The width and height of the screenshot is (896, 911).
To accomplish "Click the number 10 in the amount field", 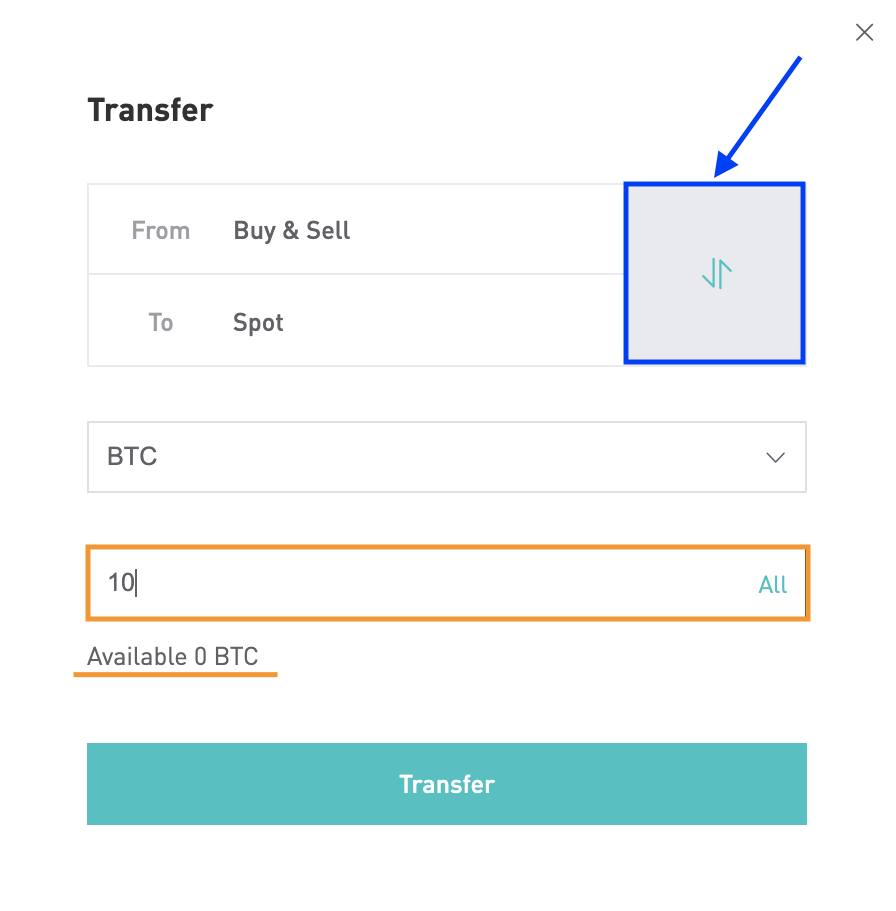I will pyautogui.click(x=121, y=583).
